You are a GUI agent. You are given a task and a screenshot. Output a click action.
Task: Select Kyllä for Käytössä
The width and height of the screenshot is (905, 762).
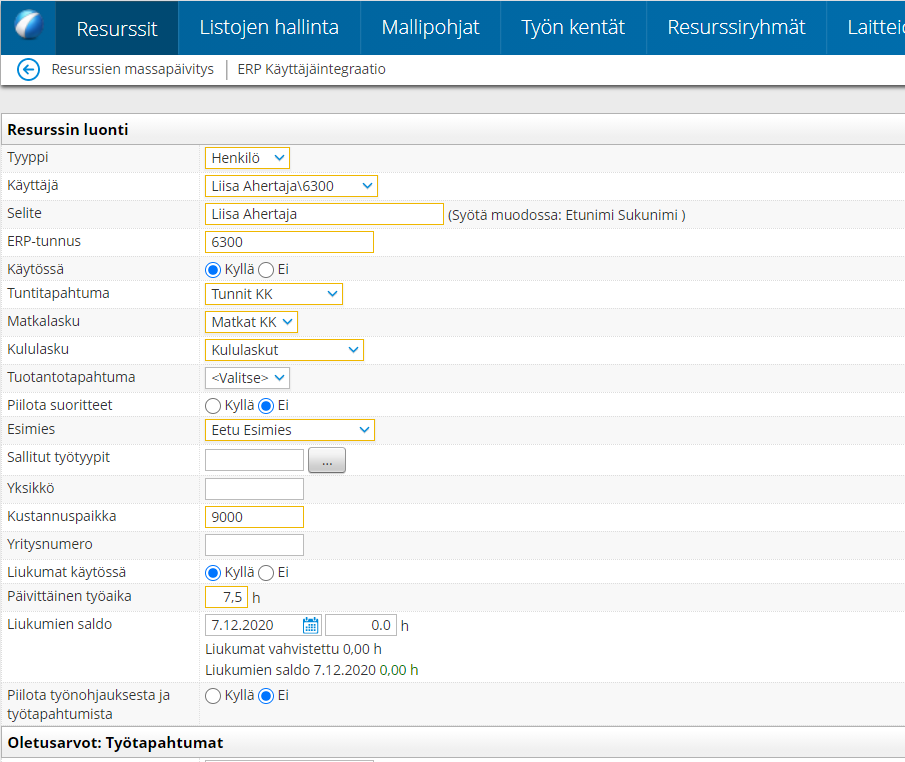click(x=213, y=270)
